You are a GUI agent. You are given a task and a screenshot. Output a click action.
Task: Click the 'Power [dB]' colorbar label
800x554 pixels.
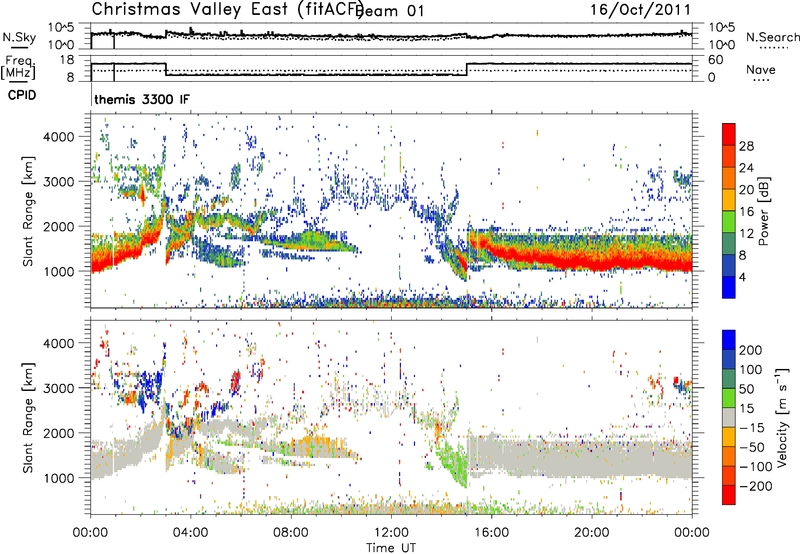coord(763,211)
